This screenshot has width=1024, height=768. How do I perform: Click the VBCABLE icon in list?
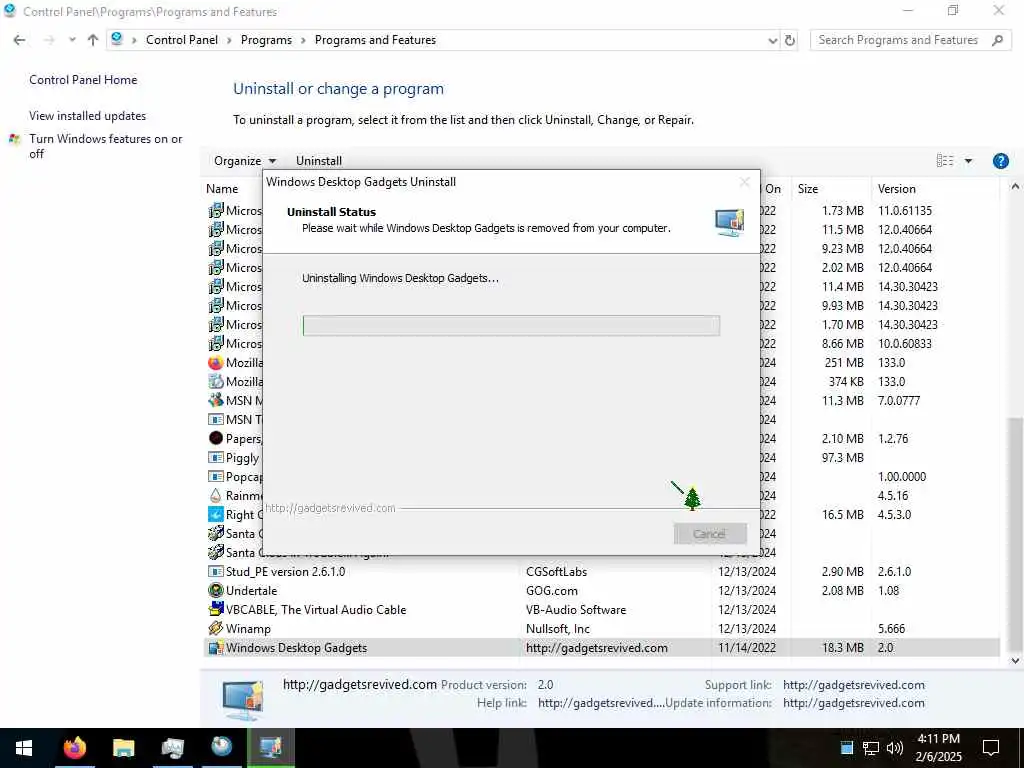(x=216, y=609)
